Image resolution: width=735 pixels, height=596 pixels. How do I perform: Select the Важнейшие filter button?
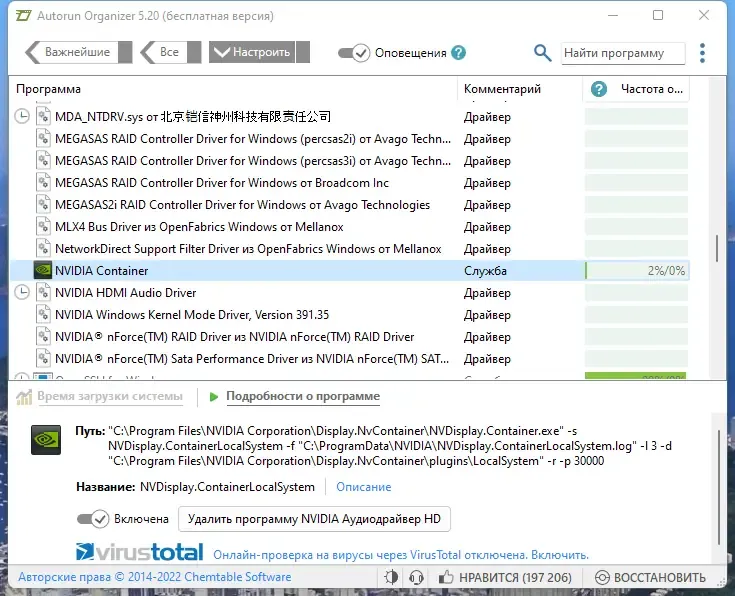[x=71, y=52]
